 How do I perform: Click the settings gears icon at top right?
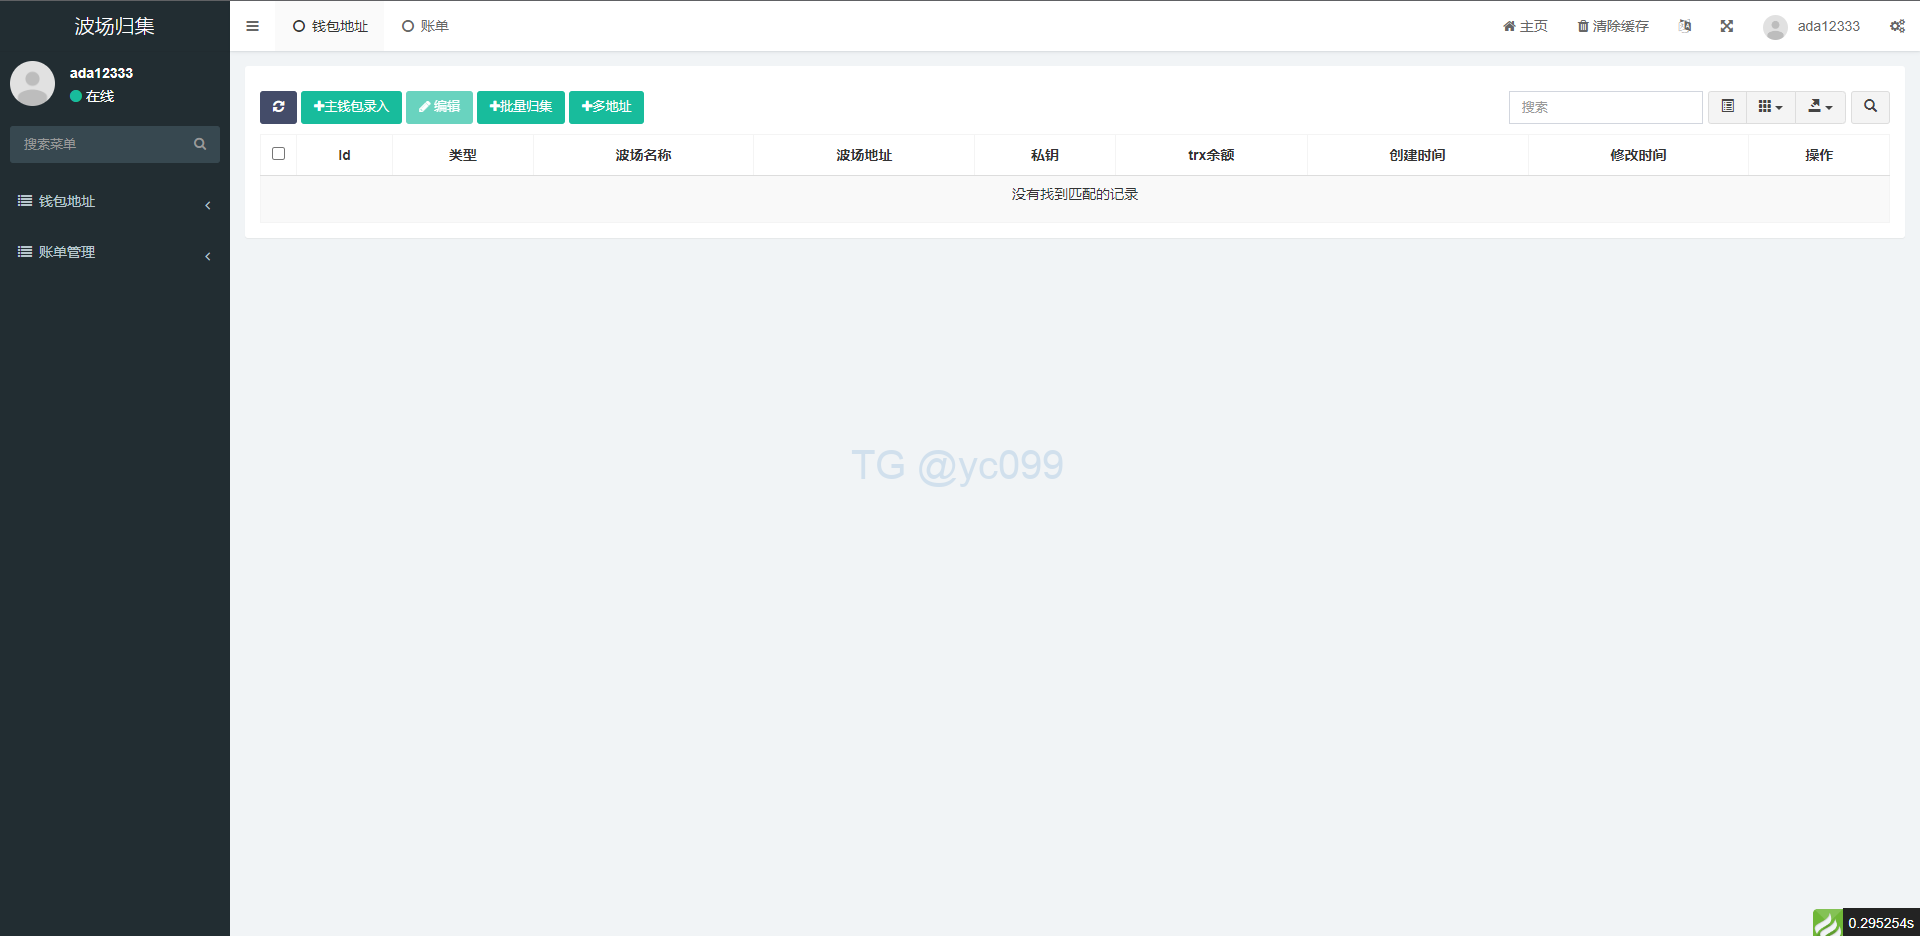1896,26
